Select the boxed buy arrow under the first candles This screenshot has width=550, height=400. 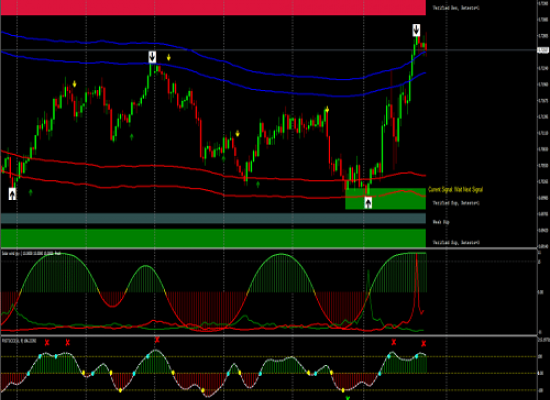12,194
